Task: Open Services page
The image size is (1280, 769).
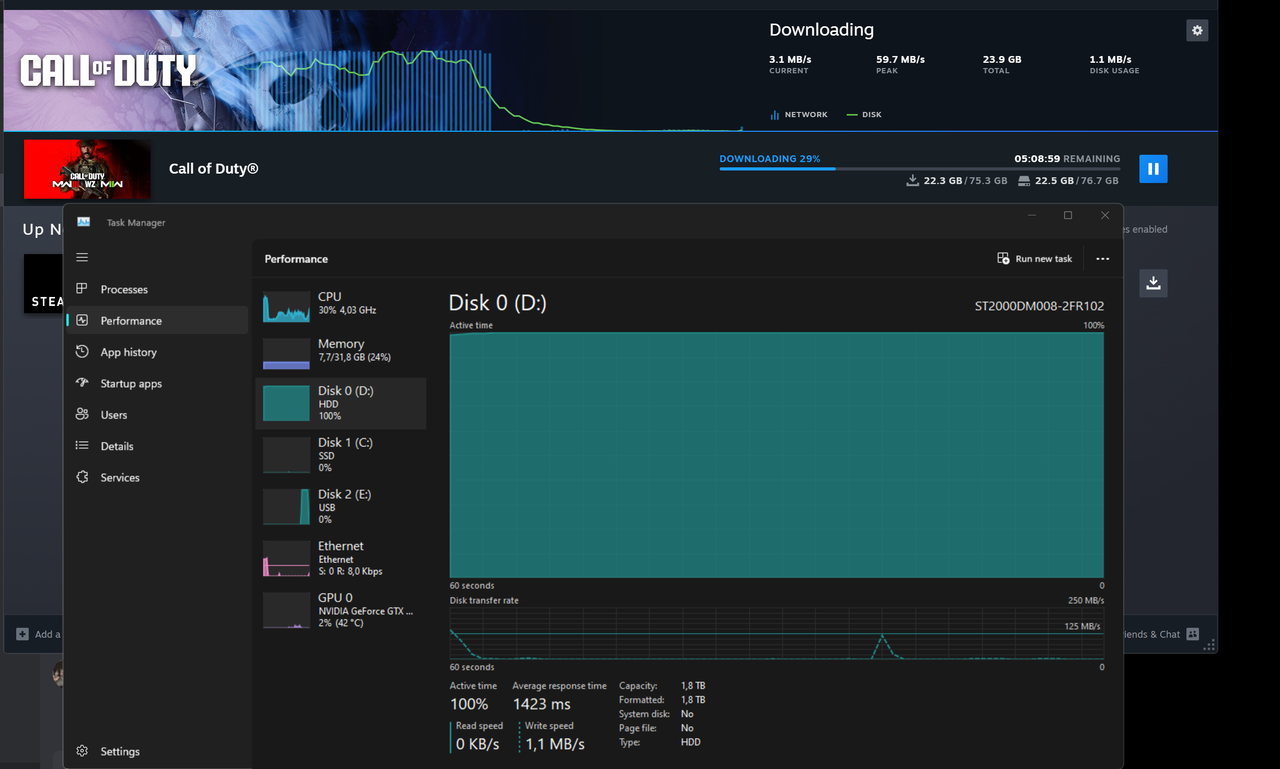Action: pos(157,477)
